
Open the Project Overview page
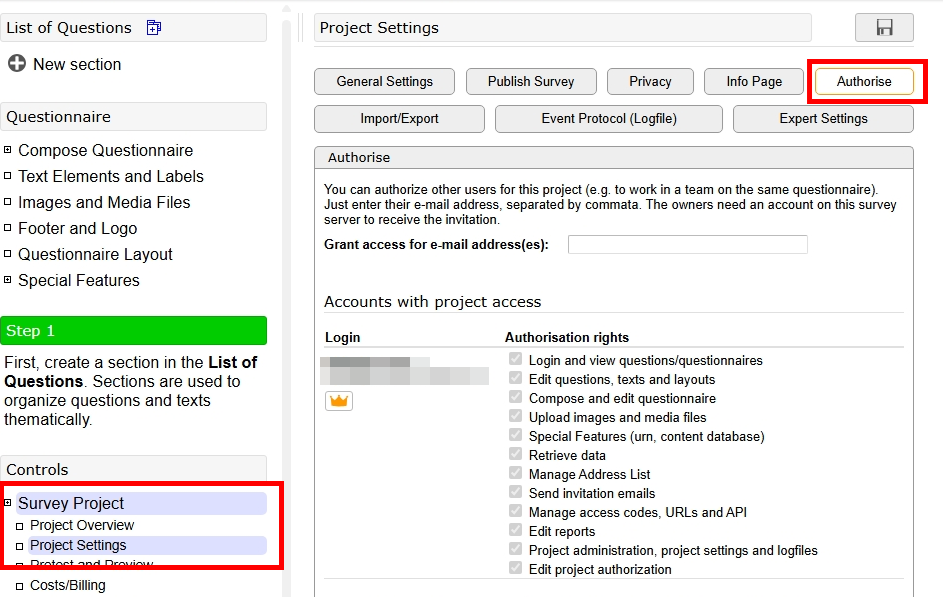coord(82,525)
